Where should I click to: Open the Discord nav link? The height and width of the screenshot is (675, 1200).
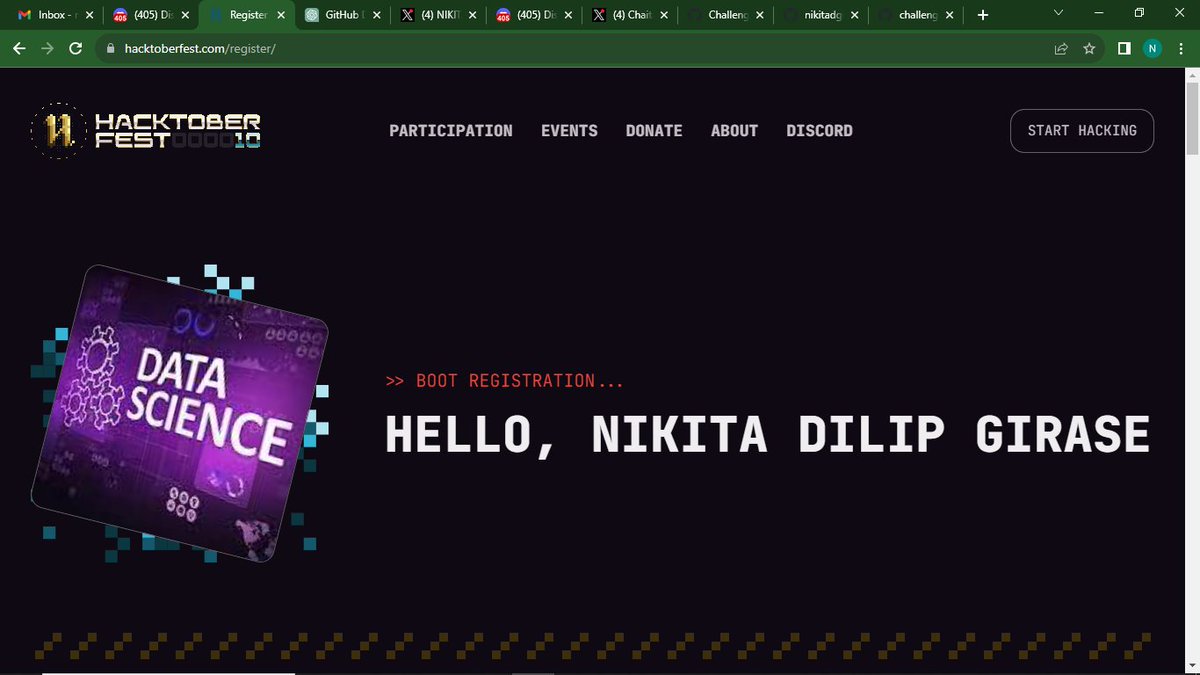click(820, 131)
